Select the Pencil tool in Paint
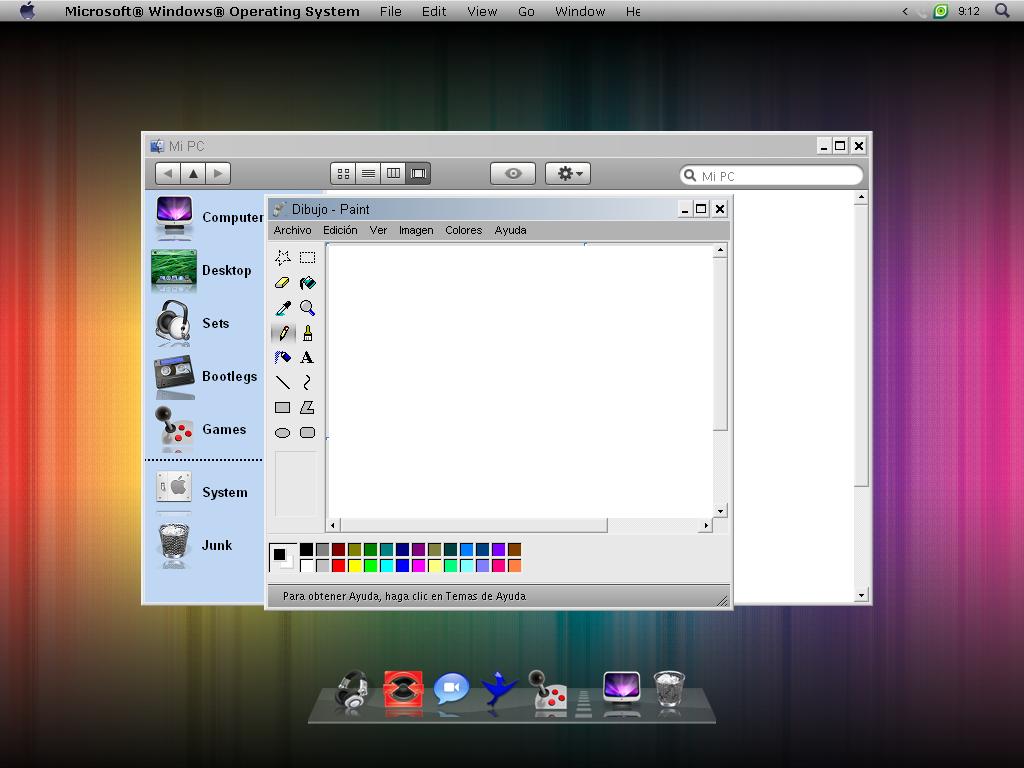Viewport: 1024px width, 768px height. pyautogui.click(x=283, y=333)
